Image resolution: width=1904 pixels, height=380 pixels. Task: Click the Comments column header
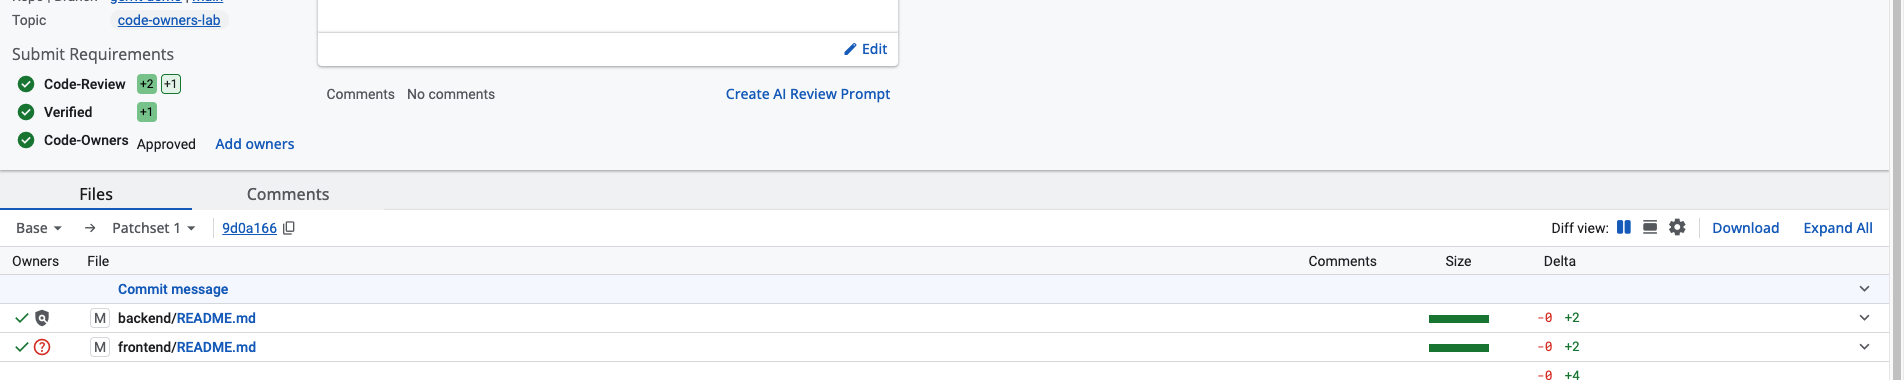1342,261
